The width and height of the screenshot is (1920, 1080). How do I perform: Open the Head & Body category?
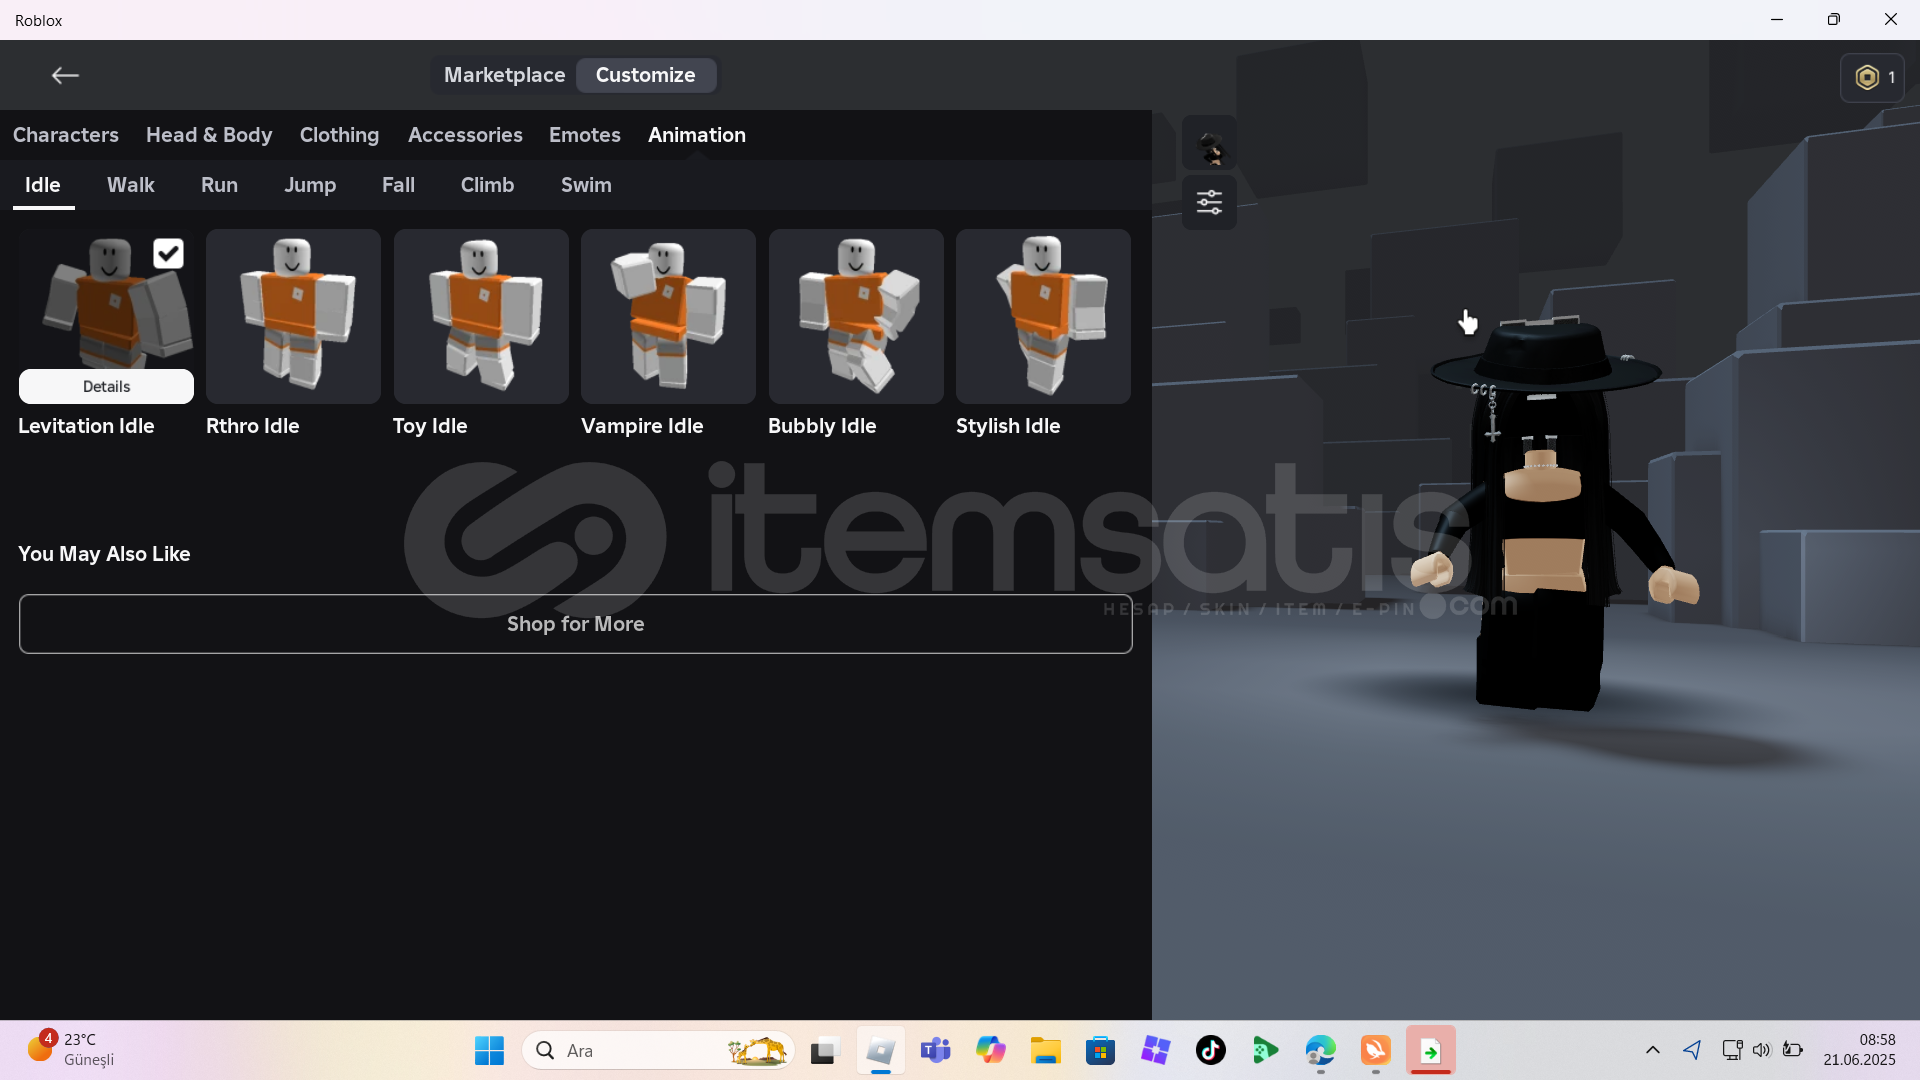(x=209, y=135)
